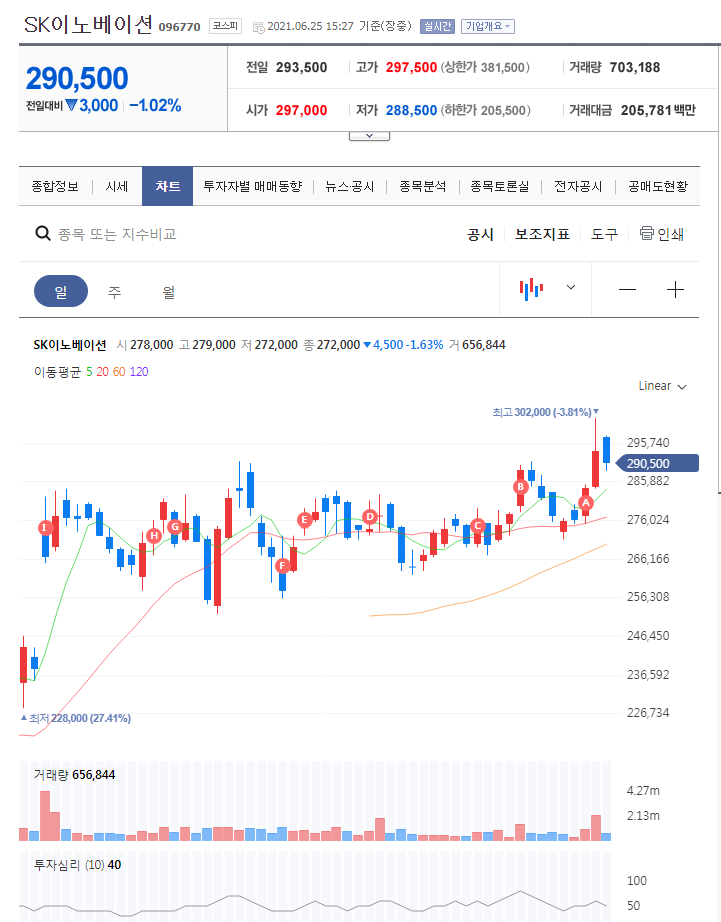Open the 종목분석 tab
This screenshot has height=922, width=721.
click(x=422, y=186)
